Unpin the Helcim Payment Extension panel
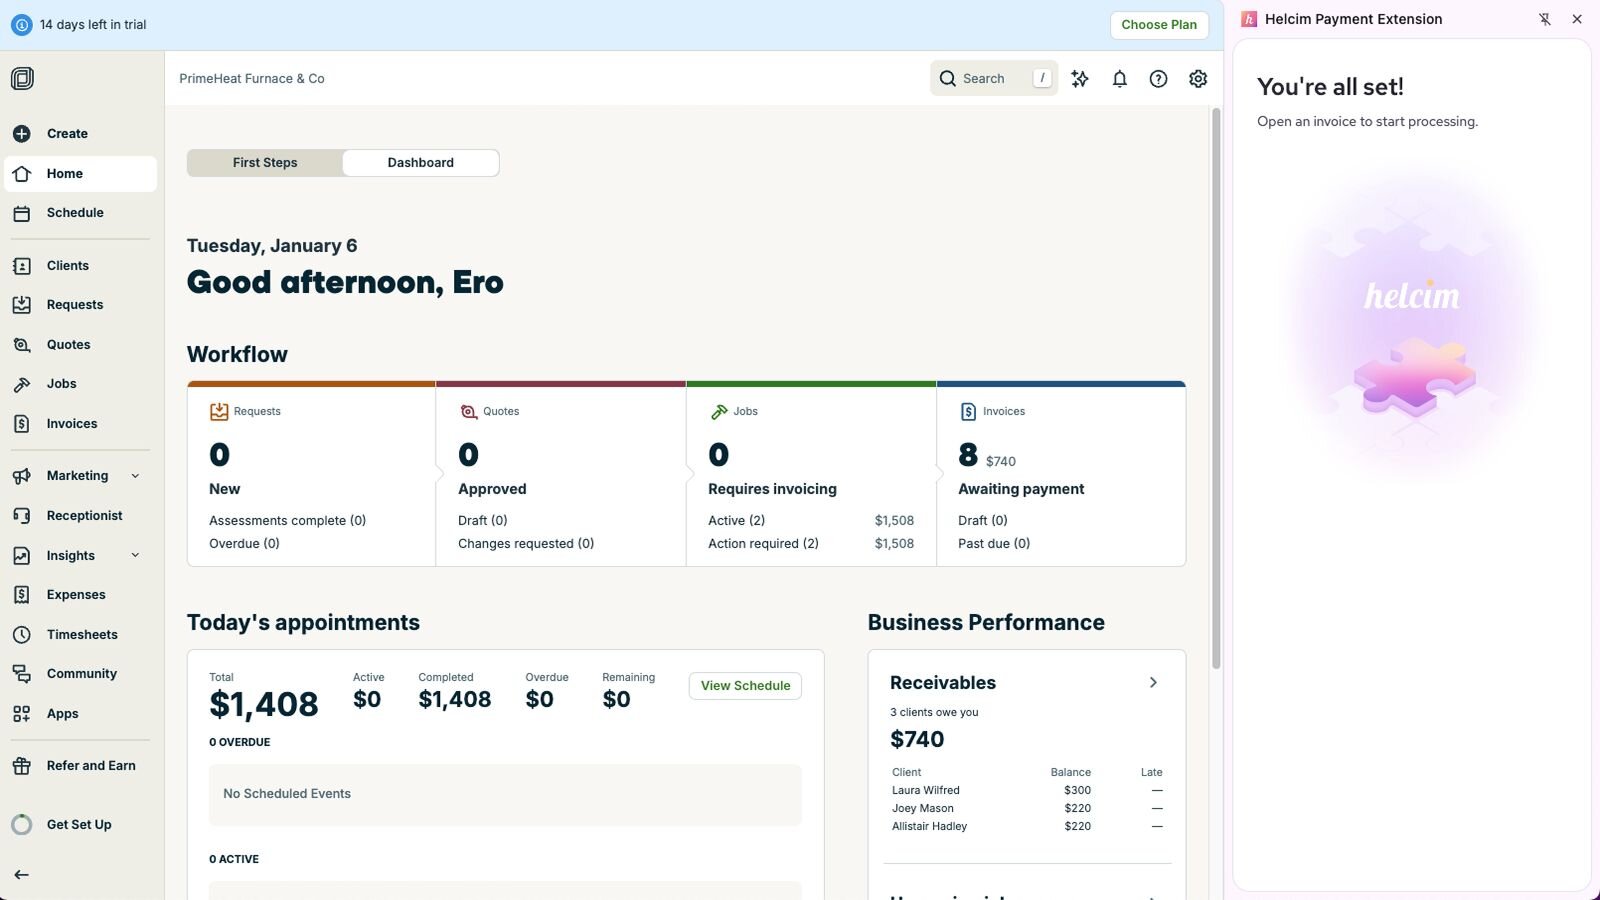Screen dimensions: 1600x900 [1545, 19]
